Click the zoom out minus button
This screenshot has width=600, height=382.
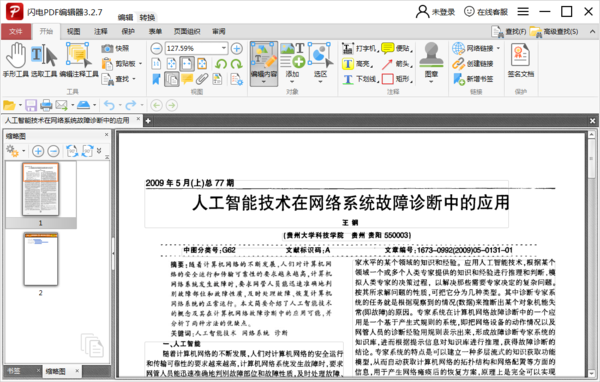[x=156, y=49]
